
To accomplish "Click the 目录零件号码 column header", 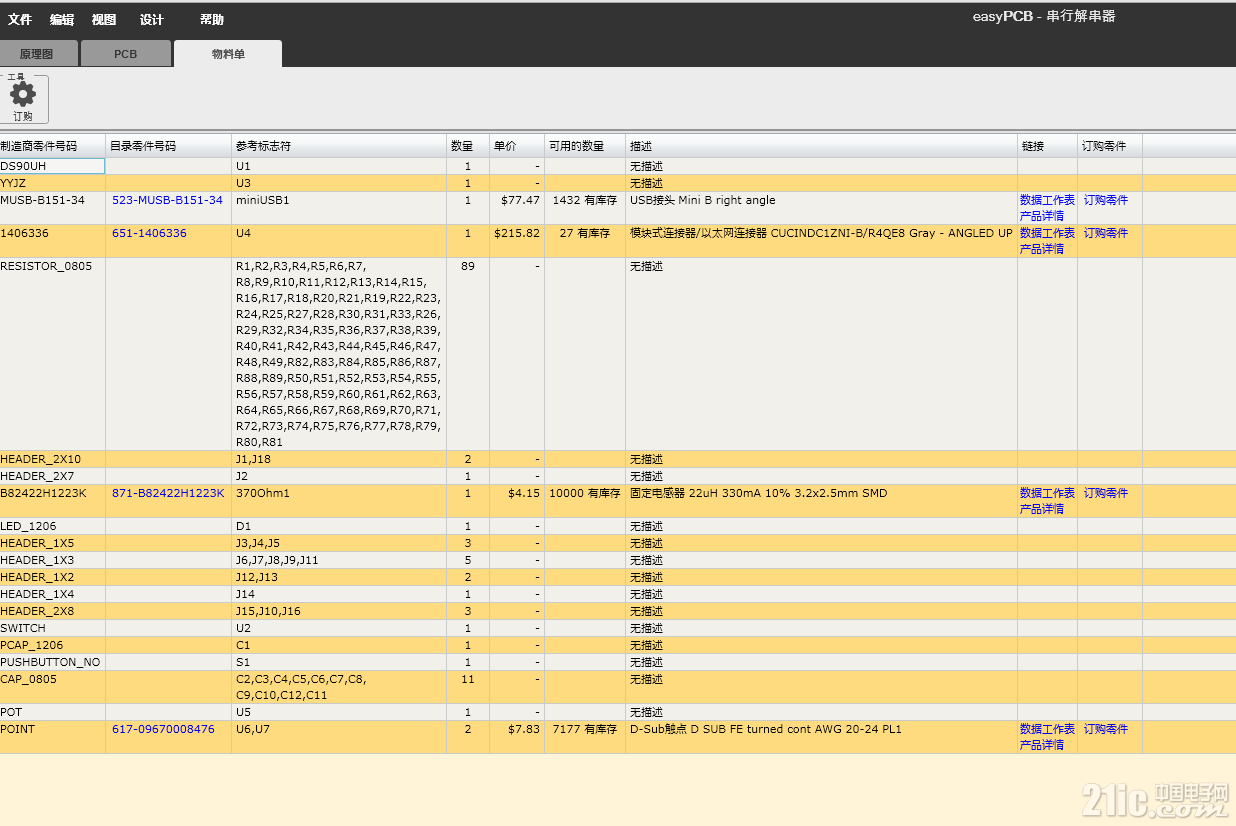I will pyautogui.click(x=168, y=146).
